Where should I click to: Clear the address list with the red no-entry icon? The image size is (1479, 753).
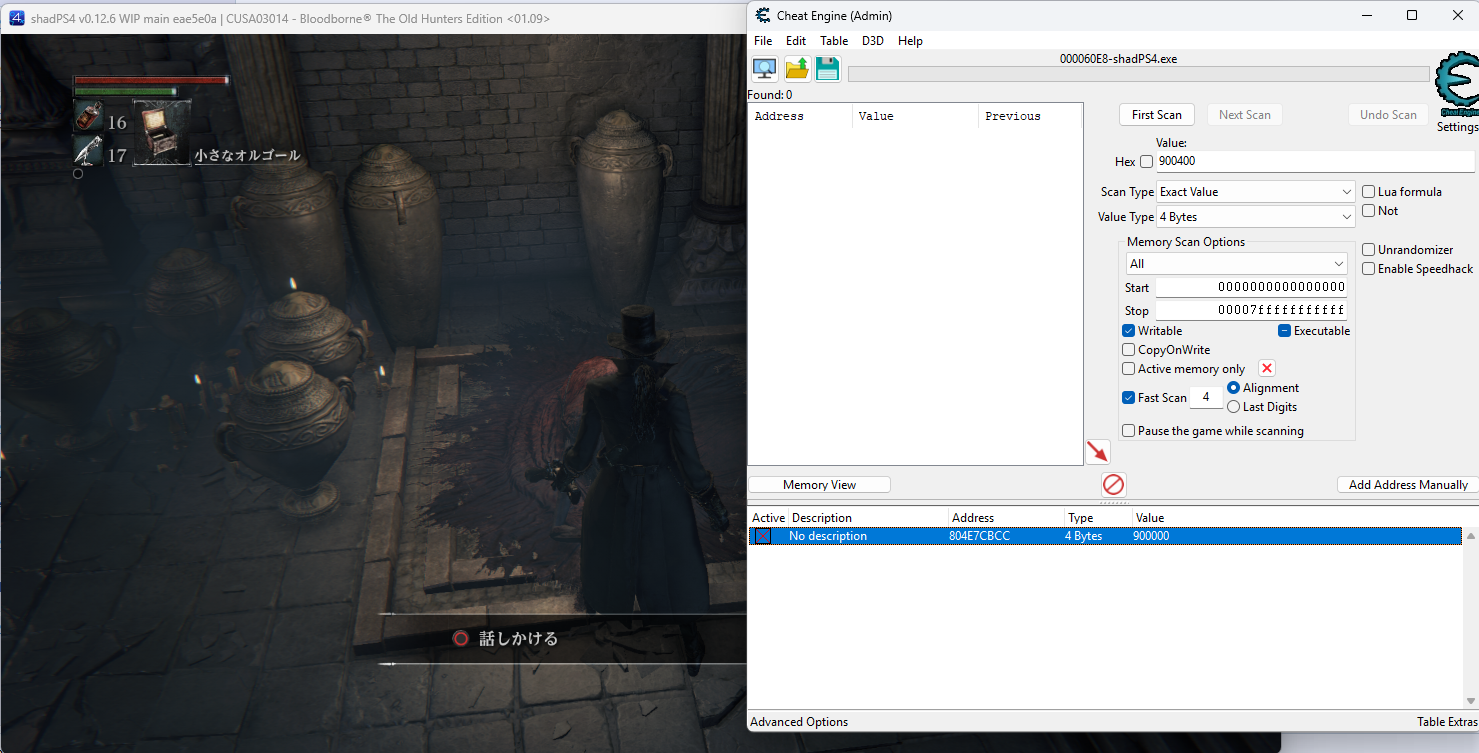click(x=1113, y=485)
